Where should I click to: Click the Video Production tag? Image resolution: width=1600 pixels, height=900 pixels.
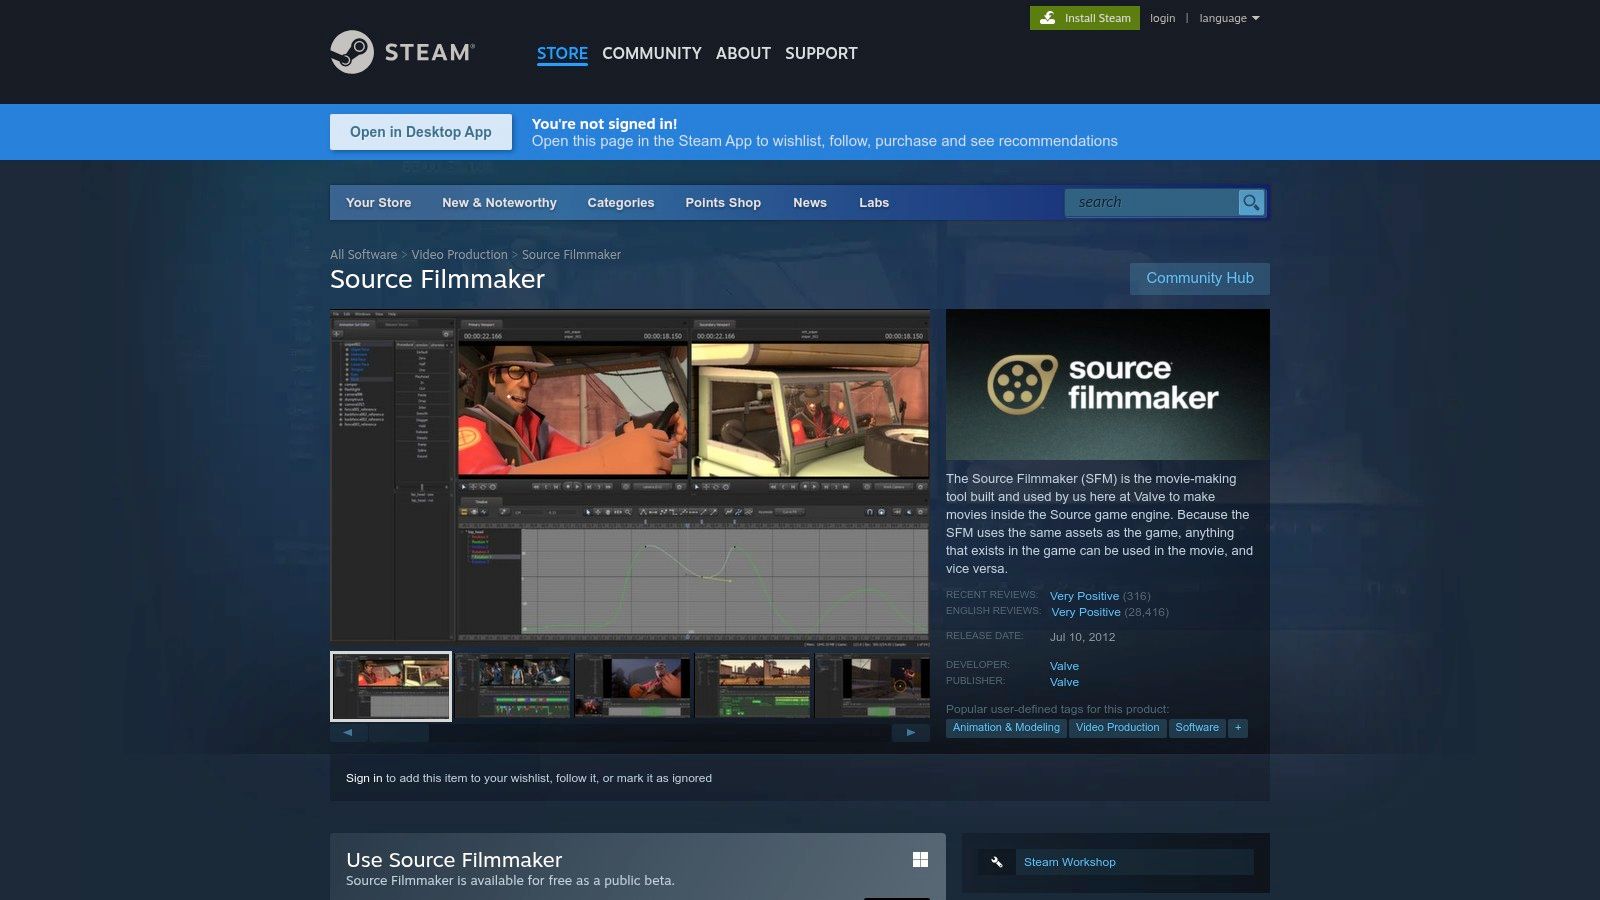click(1117, 728)
